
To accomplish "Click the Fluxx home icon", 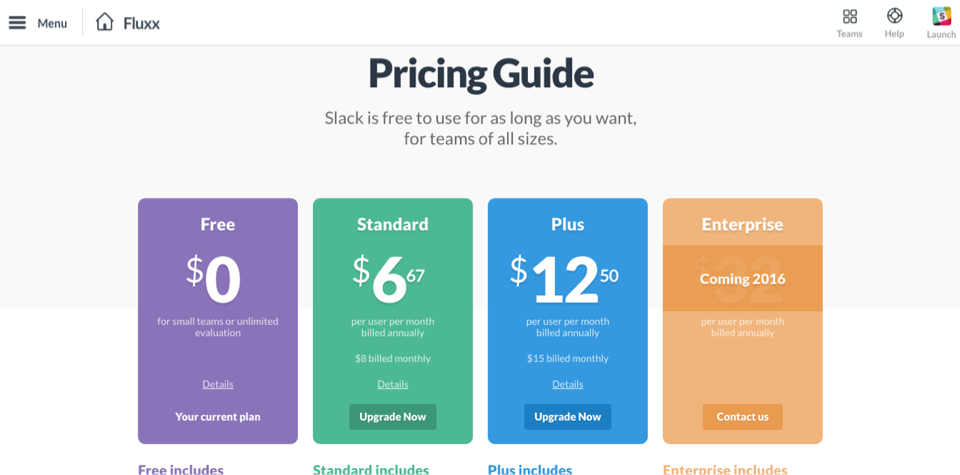I will pos(105,22).
